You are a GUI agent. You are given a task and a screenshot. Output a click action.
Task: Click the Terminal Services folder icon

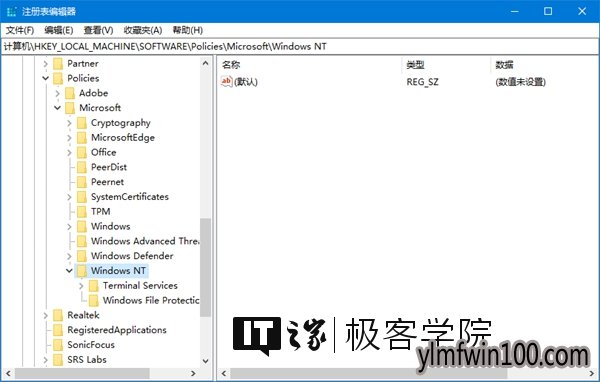pos(93,286)
